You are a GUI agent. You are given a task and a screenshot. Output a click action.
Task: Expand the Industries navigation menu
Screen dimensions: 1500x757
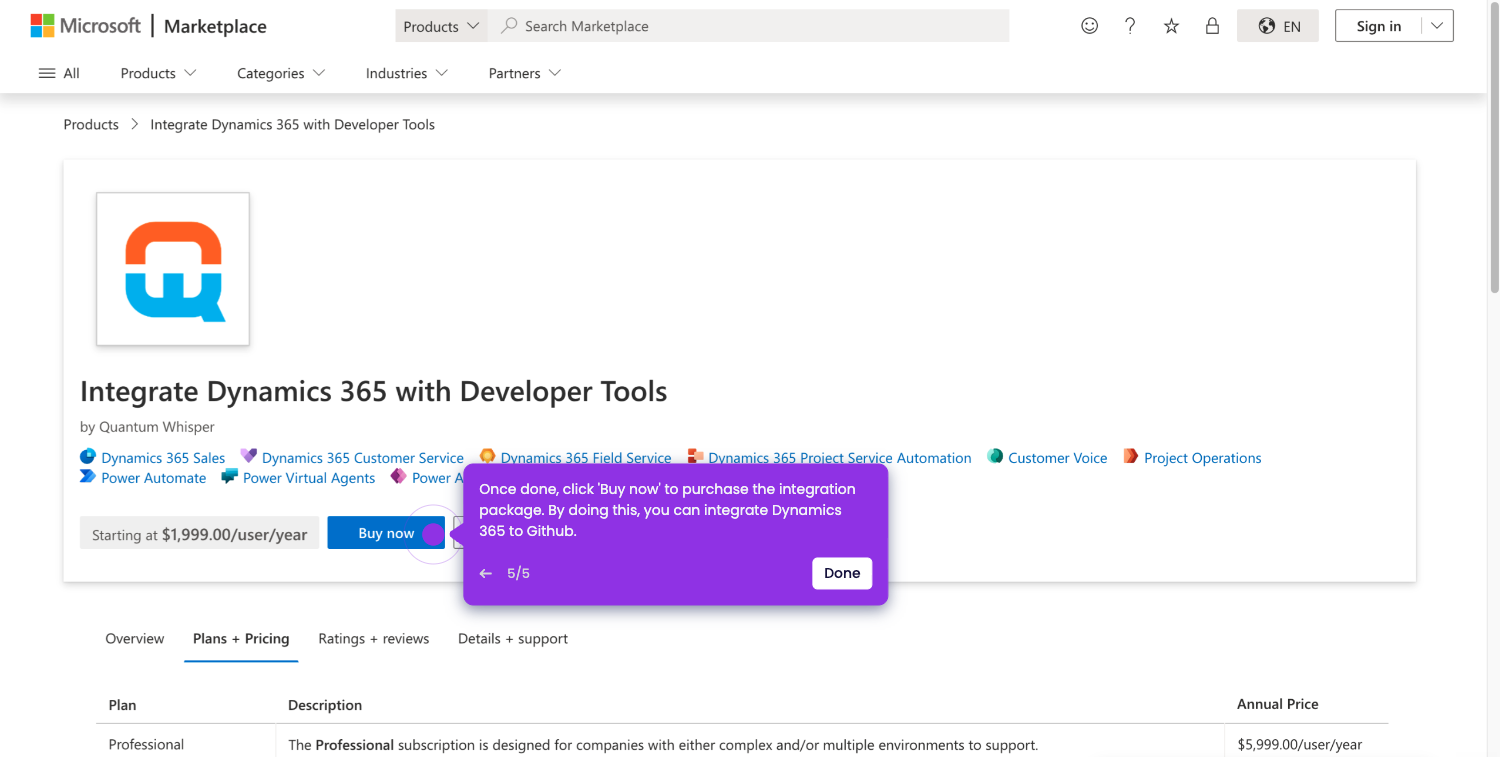407,73
